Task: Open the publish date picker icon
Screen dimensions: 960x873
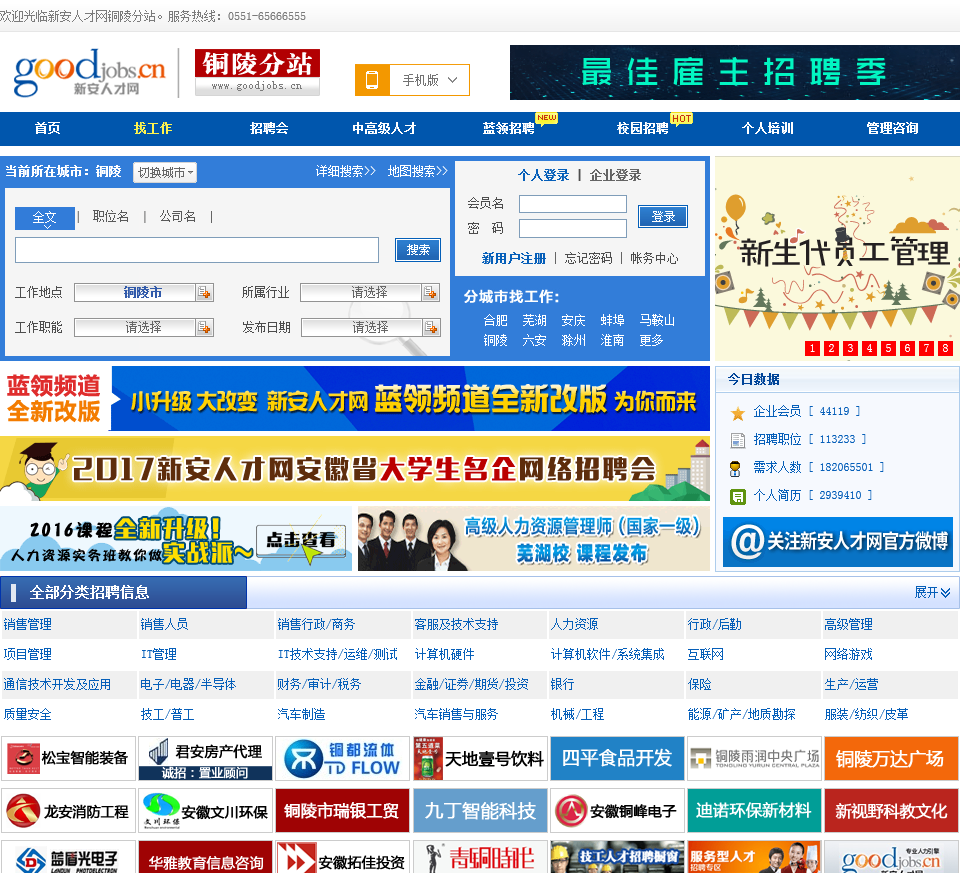Action: tap(431, 328)
